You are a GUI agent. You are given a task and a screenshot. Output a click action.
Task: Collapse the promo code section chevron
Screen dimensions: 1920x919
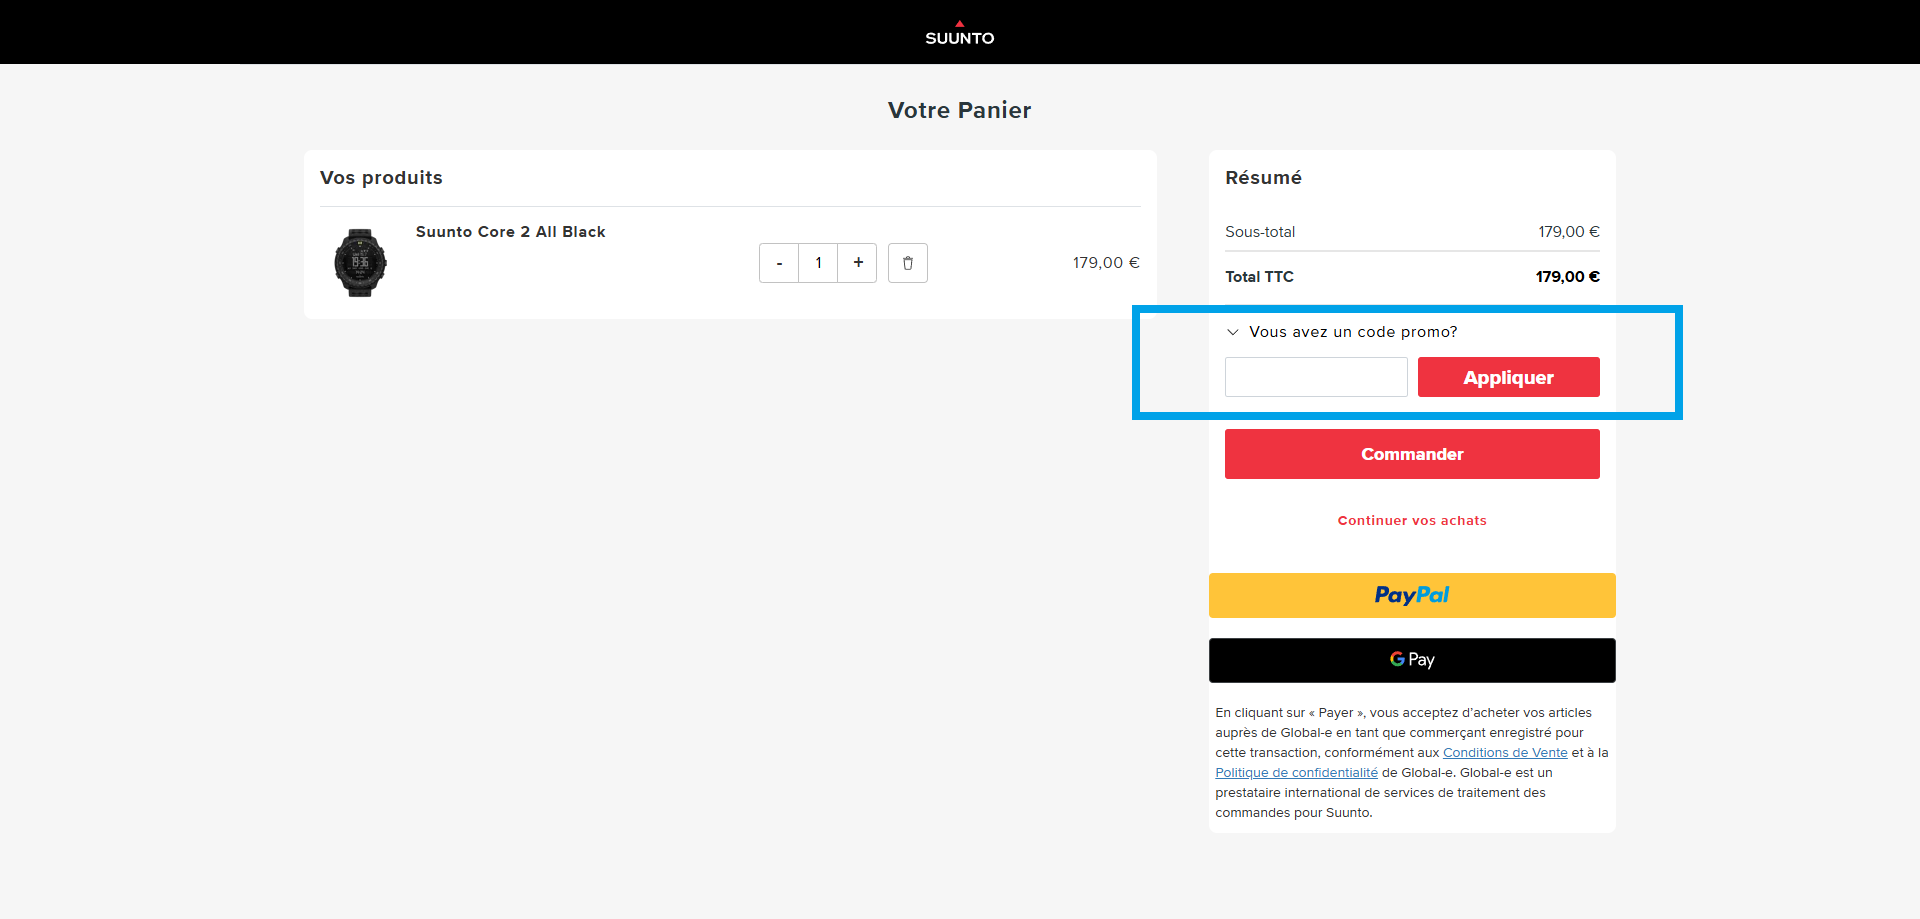coord(1233,332)
